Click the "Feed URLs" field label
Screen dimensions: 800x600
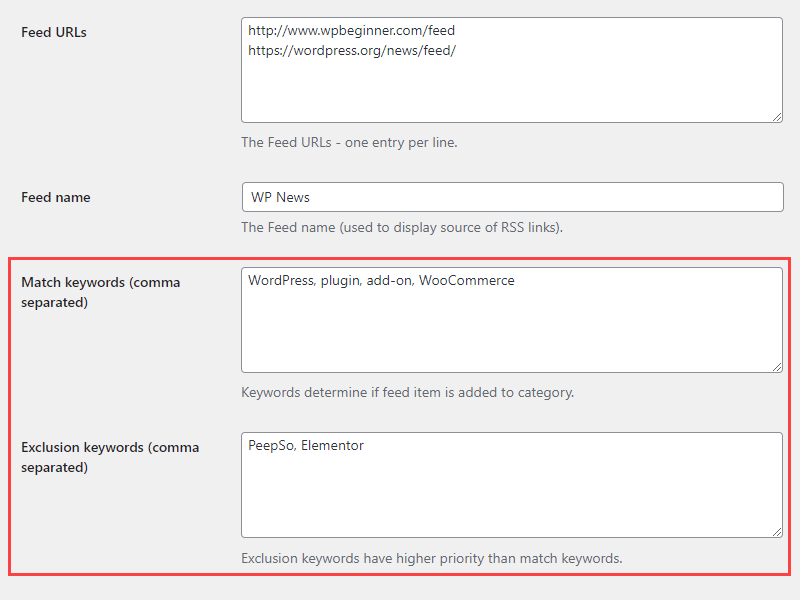(54, 32)
